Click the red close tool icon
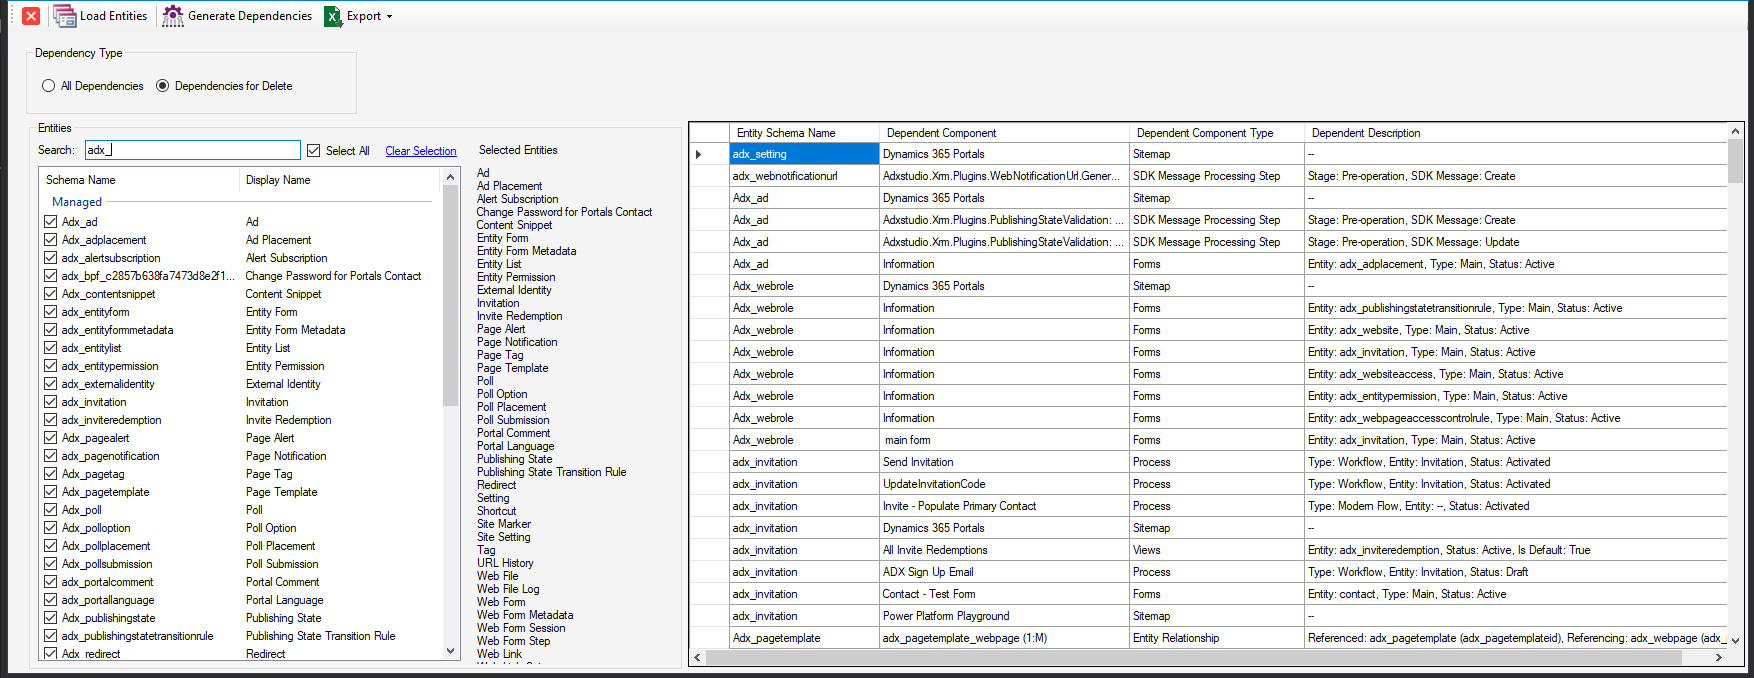This screenshot has width=1754, height=678. click(x=31, y=16)
